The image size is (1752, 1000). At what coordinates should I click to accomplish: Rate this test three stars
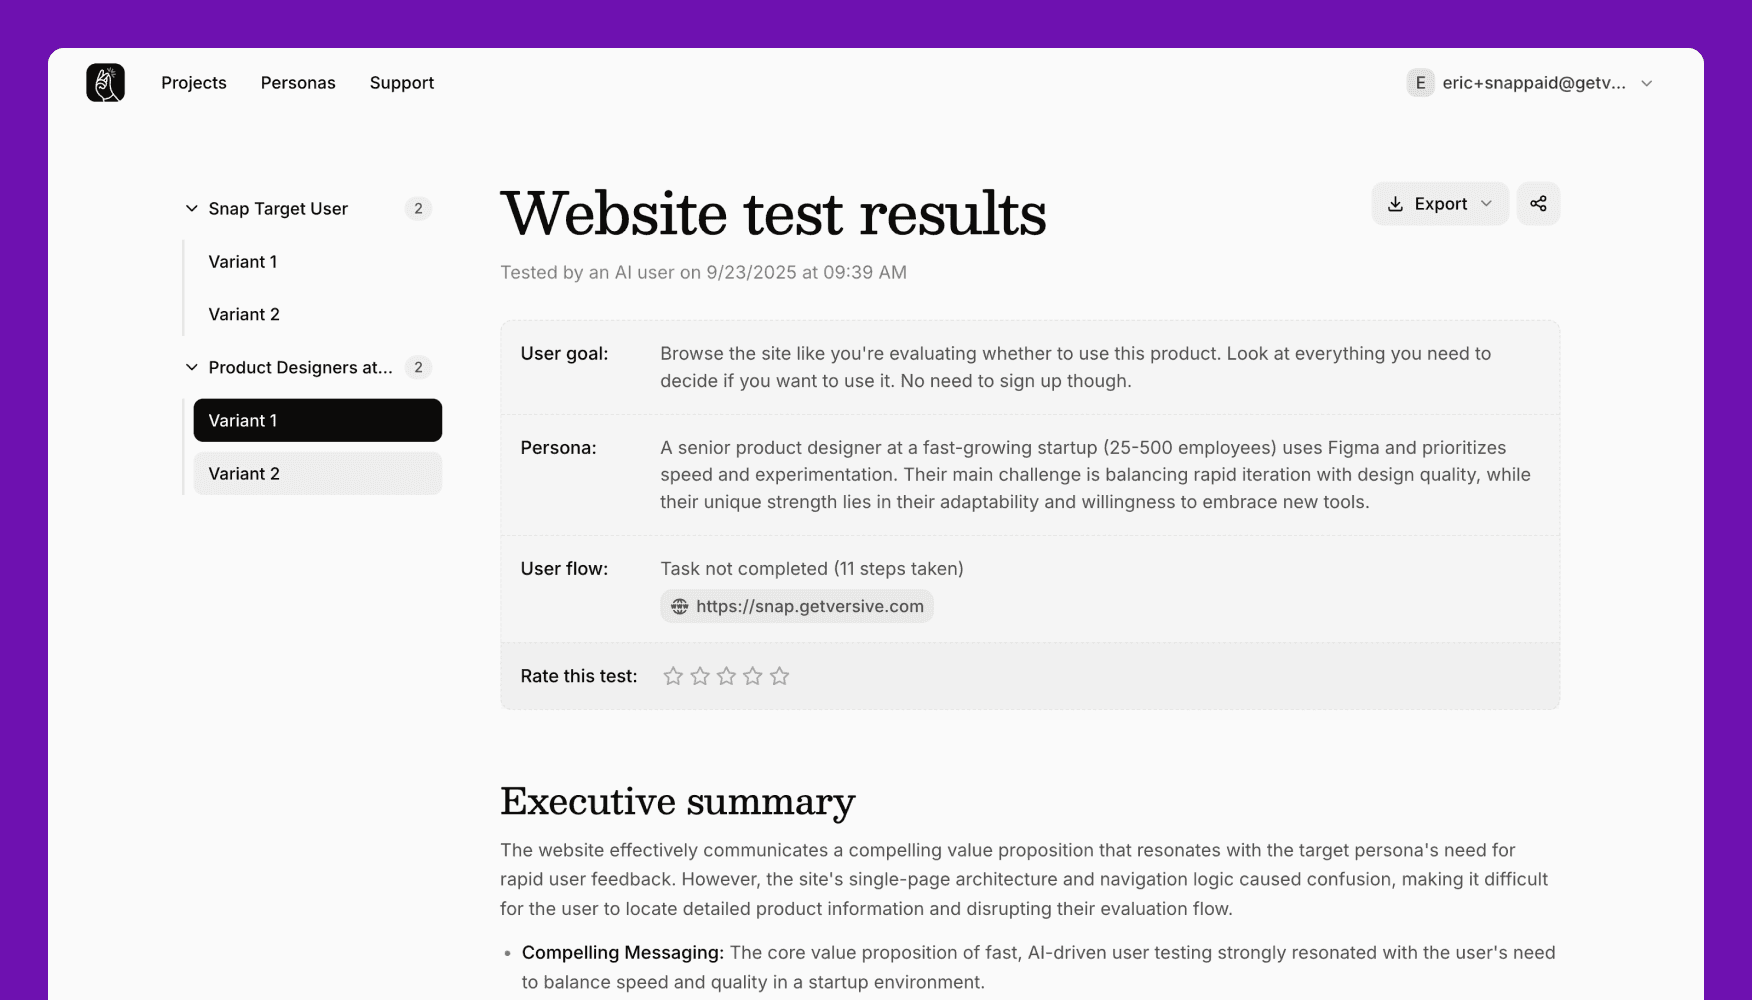[x=726, y=677]
